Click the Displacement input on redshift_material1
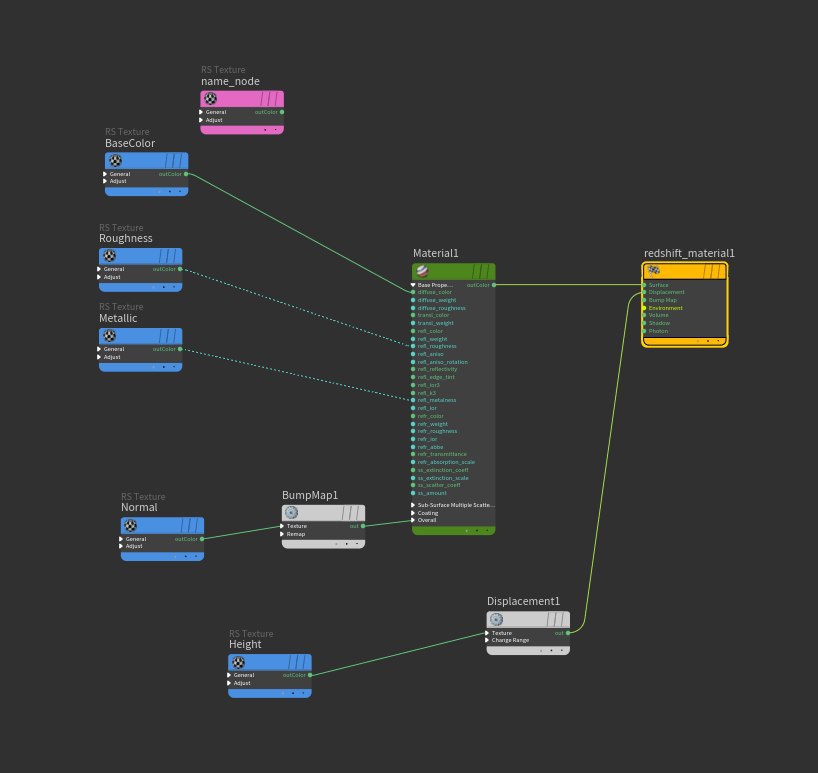The image size is (818, 773). 645,292
